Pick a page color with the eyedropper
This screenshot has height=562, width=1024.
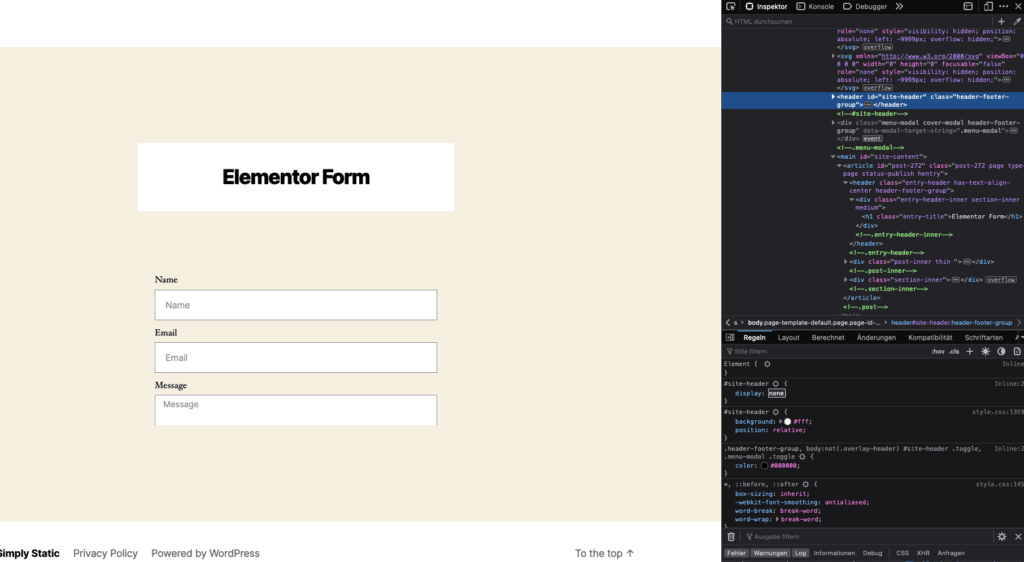tap(1017, 22)
